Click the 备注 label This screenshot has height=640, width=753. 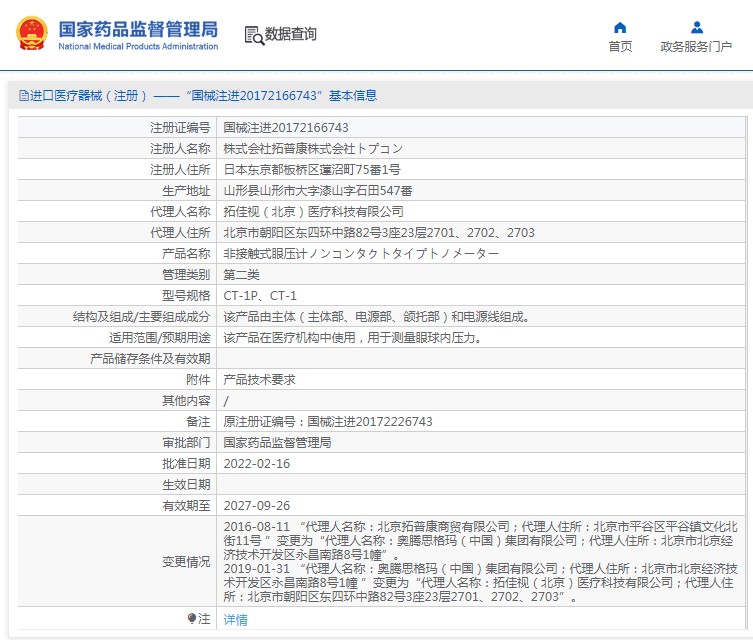[198, 422]
